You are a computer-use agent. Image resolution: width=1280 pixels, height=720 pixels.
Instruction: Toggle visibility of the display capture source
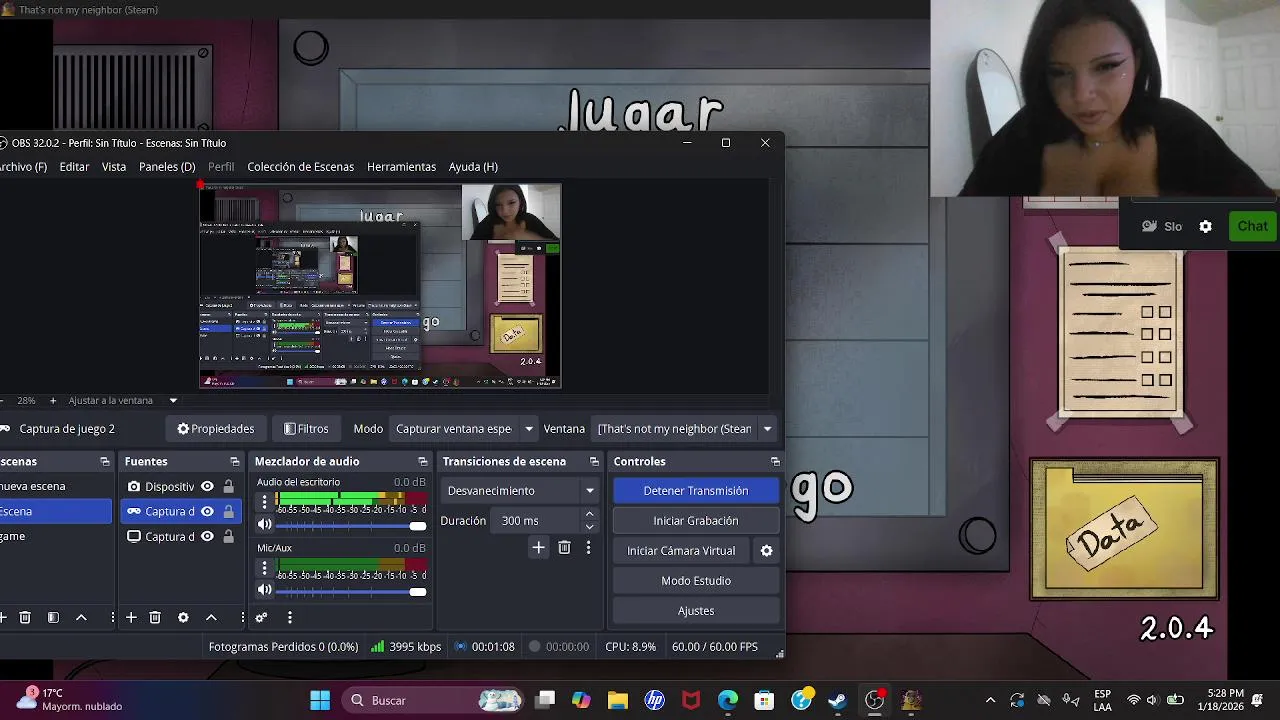(207, 537)
